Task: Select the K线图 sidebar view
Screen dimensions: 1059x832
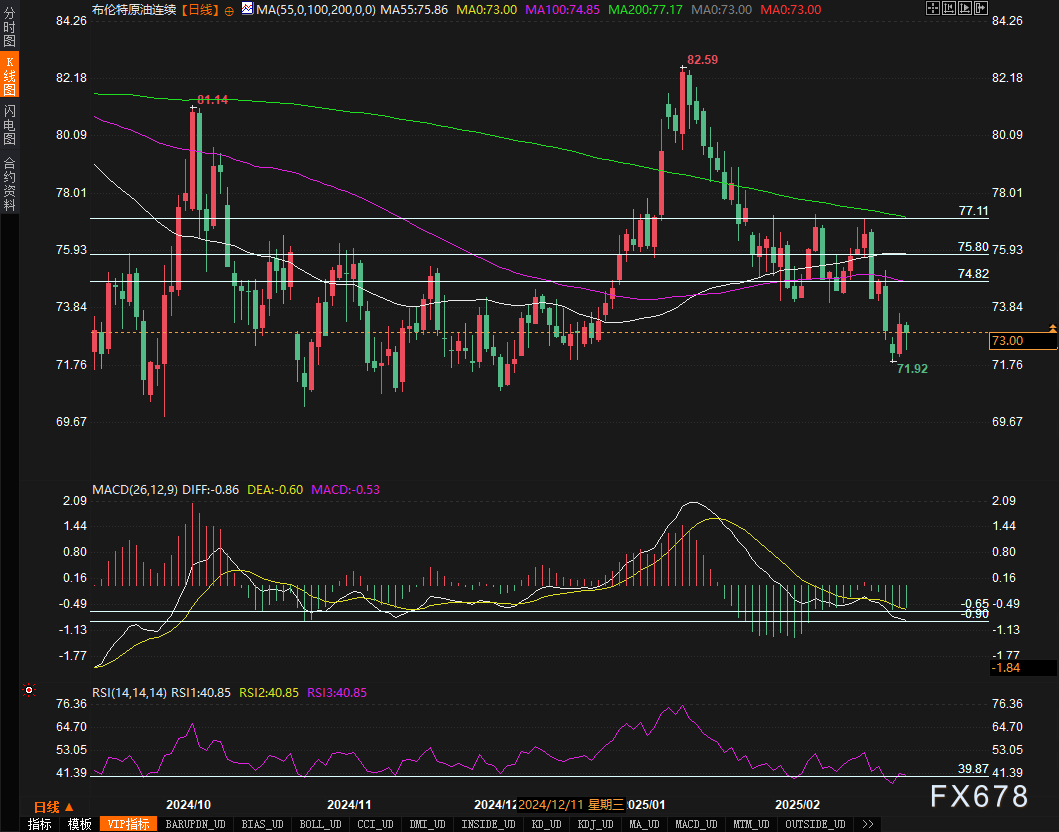Action: pyautogui.click(x=9, y=76)
